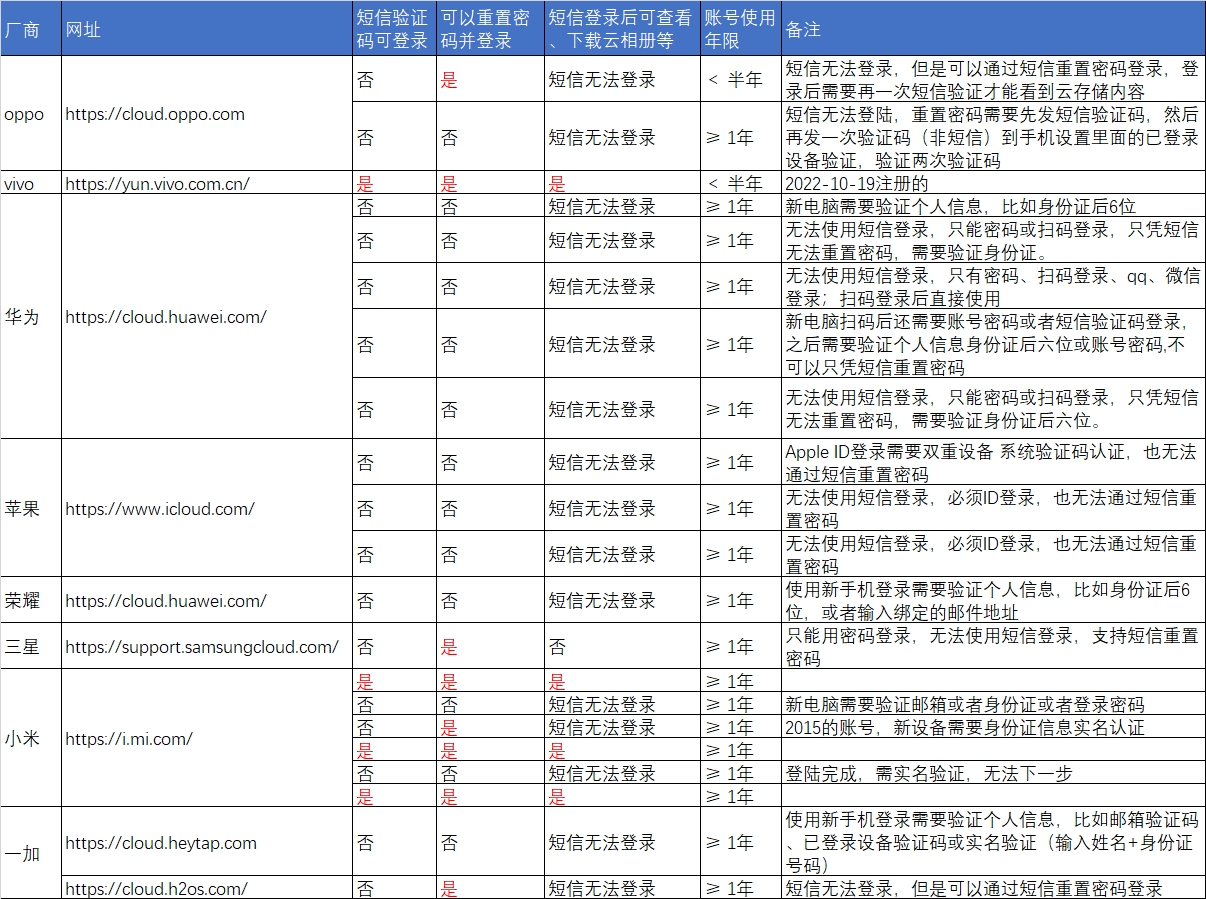Select the https://cloud.heytap.com URL cell
1206x899 pixels.
pyautogui.click(x=206, y=842)
